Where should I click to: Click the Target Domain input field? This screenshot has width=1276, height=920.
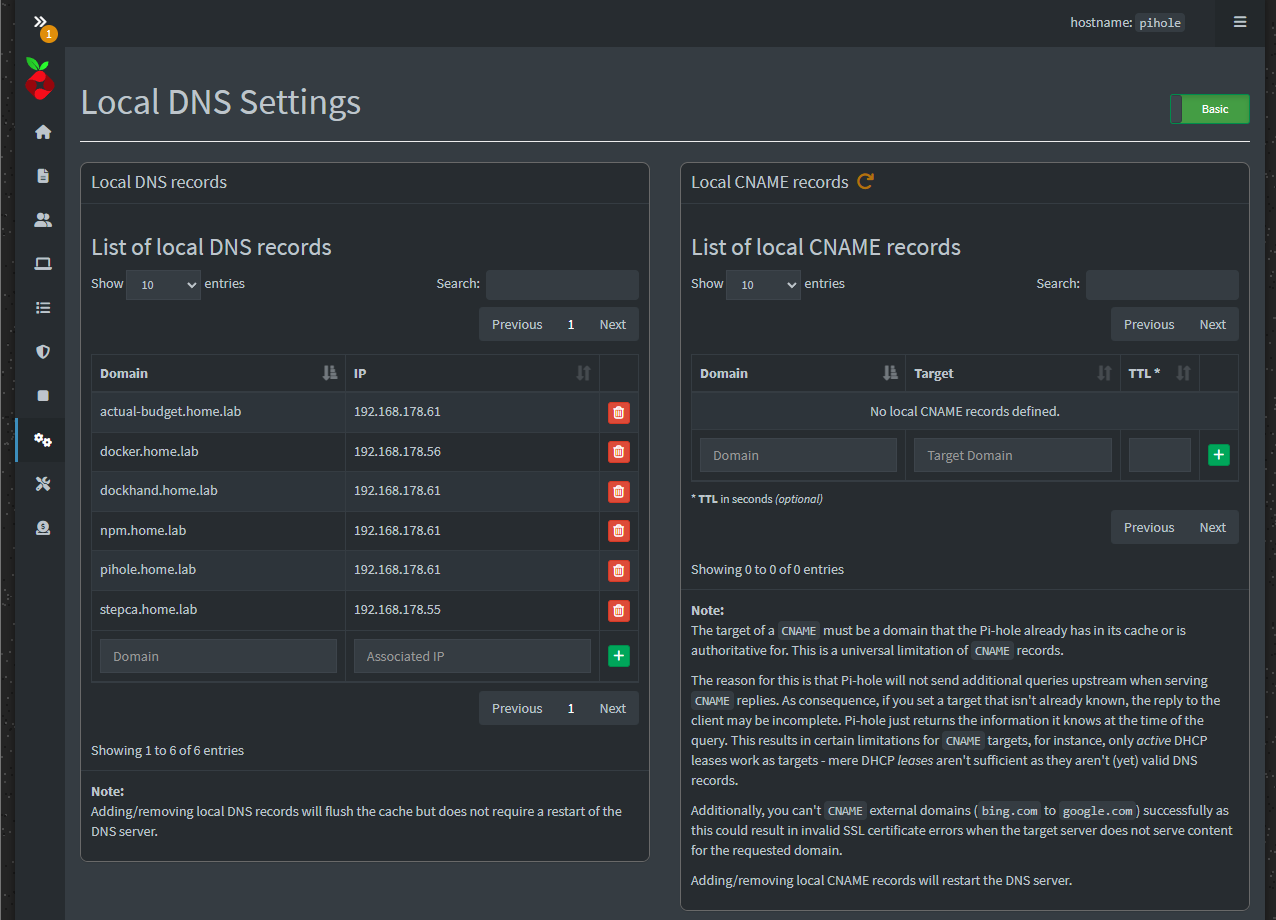pyautogui.click(x=1012, y=455)
